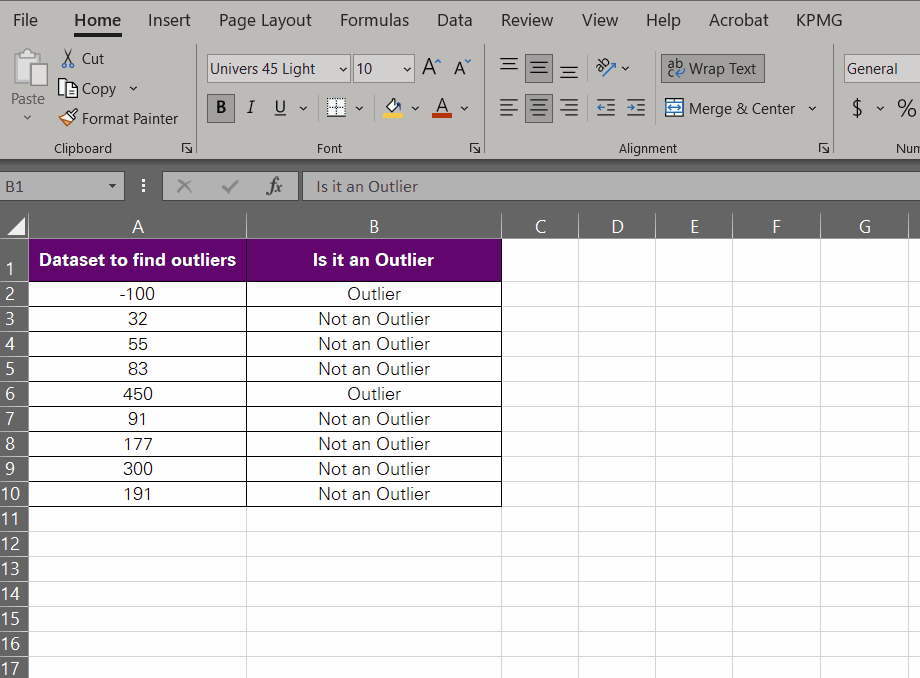This screenshot has width=920, height=678.
Task: Apply accounting number format with dollar icon
Action: point(855,108)
